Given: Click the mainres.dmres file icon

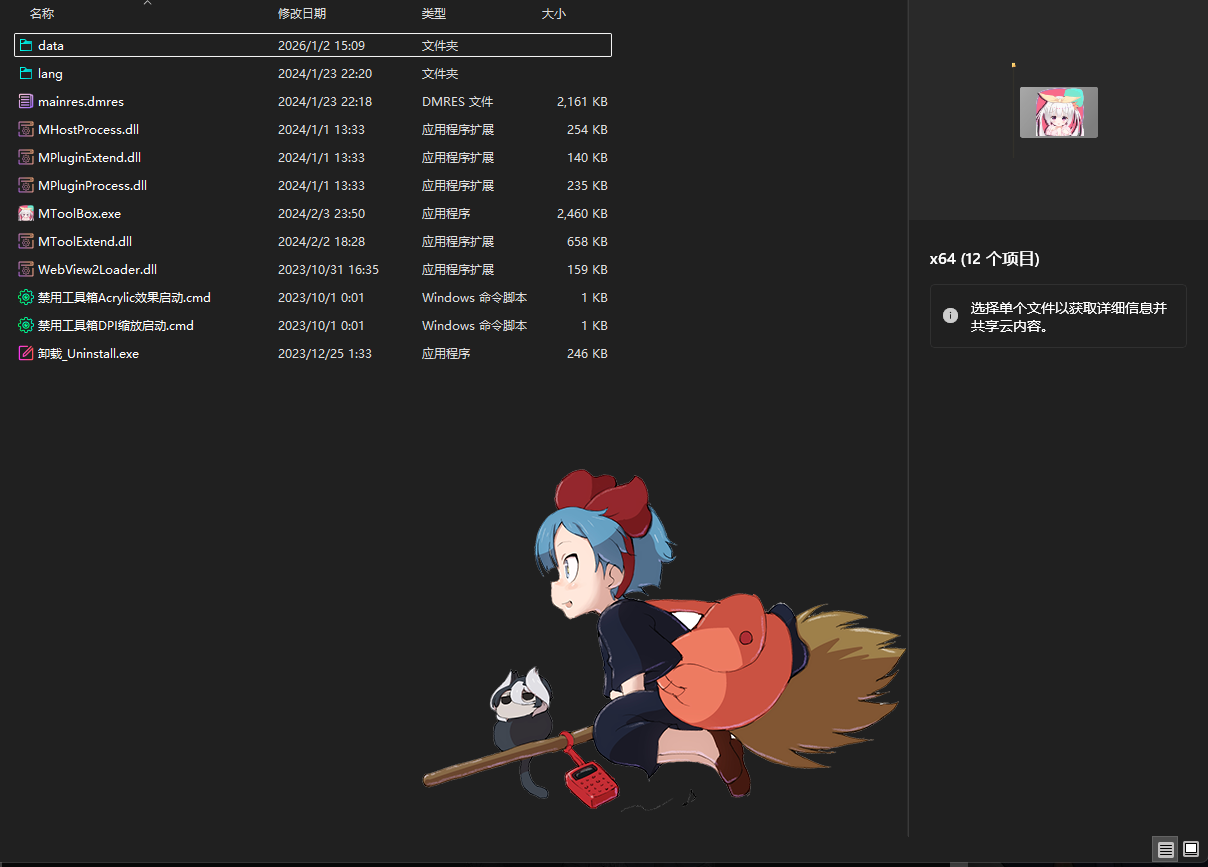Looking at the screenshot, I should [26, 101].
